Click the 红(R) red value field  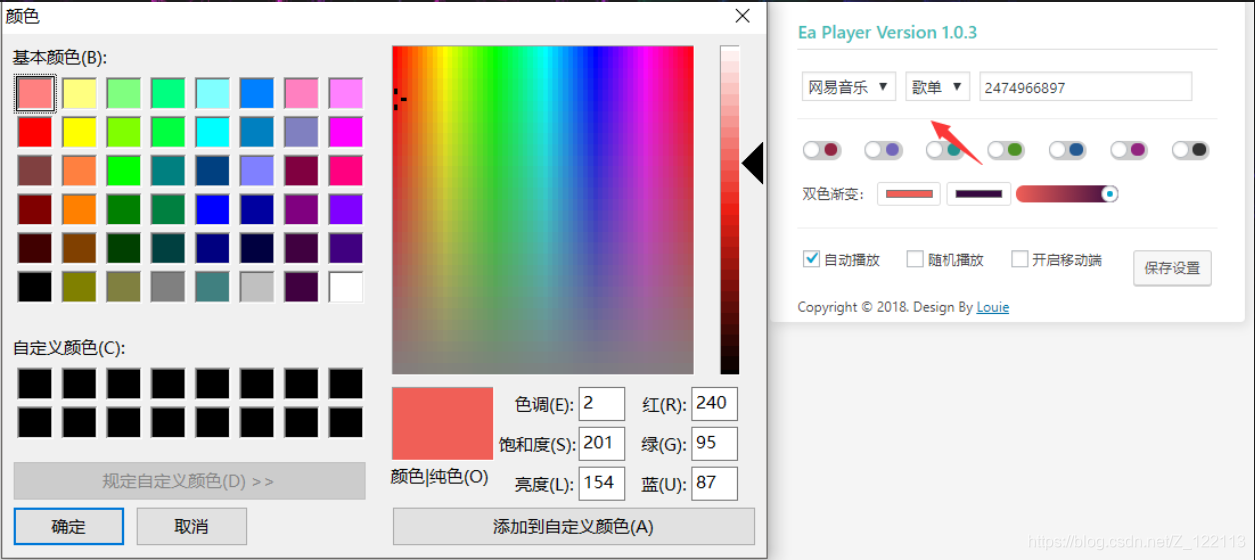click(715, 404)
